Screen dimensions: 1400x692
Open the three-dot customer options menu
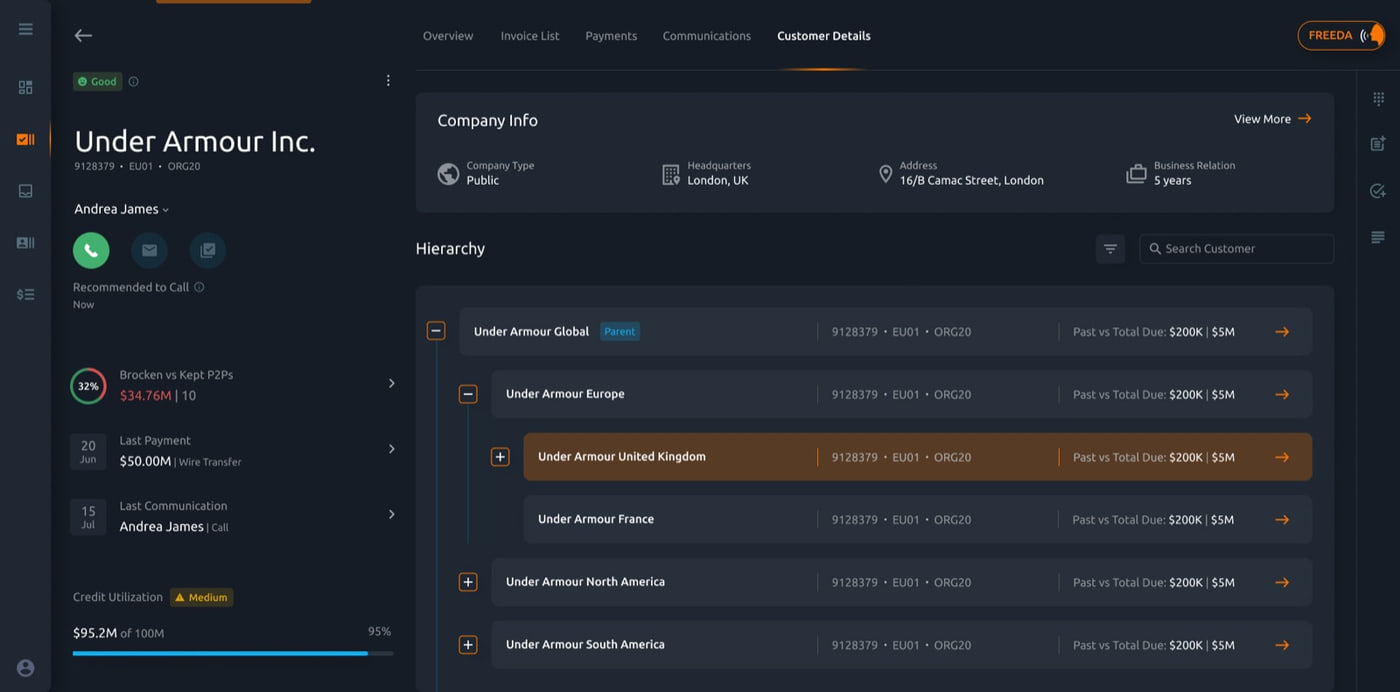pos(388,81)
